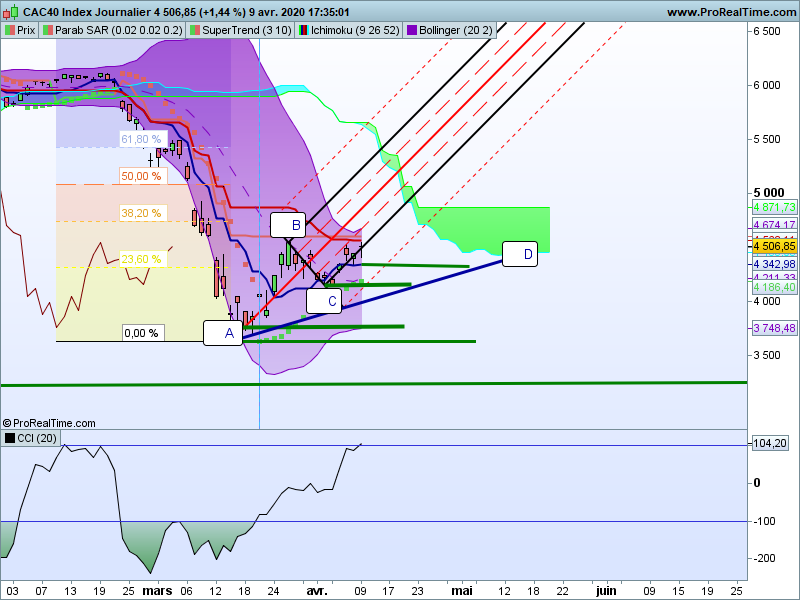800x600 pixels.
Task: Click the 4 342,98 blue price tag
Action: pos(774,264)
